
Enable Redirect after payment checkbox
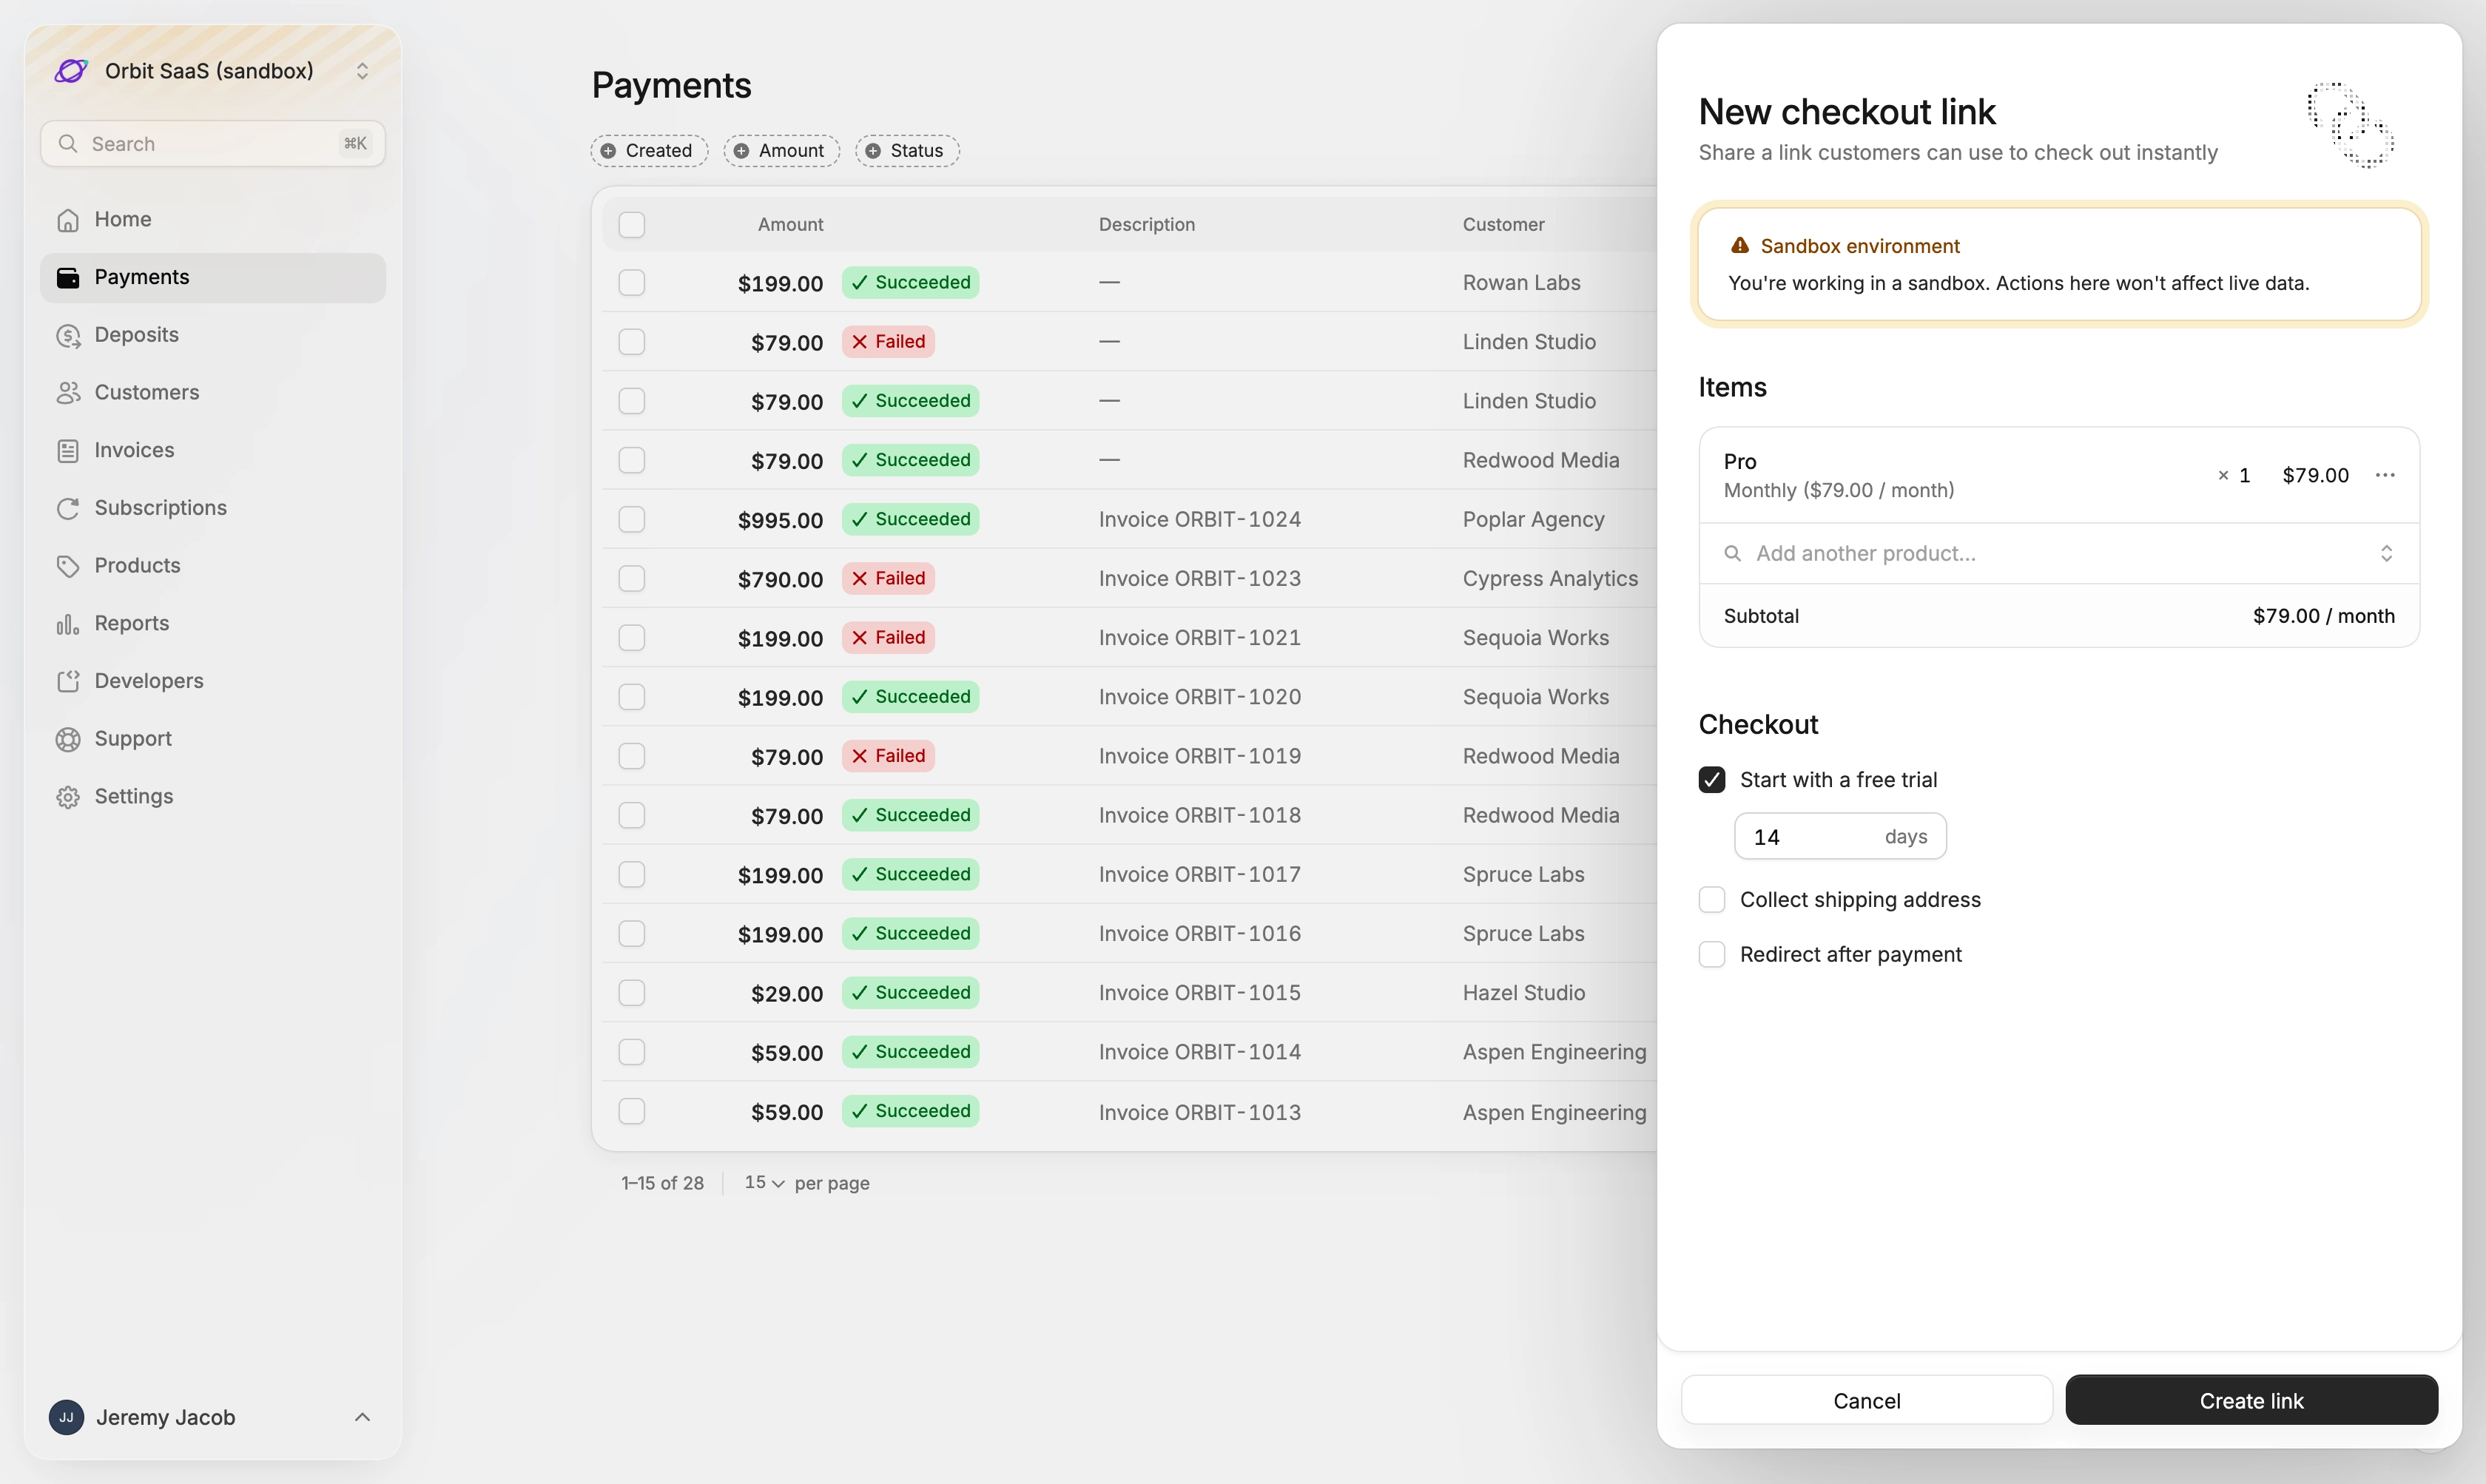tap(1712, 954)
